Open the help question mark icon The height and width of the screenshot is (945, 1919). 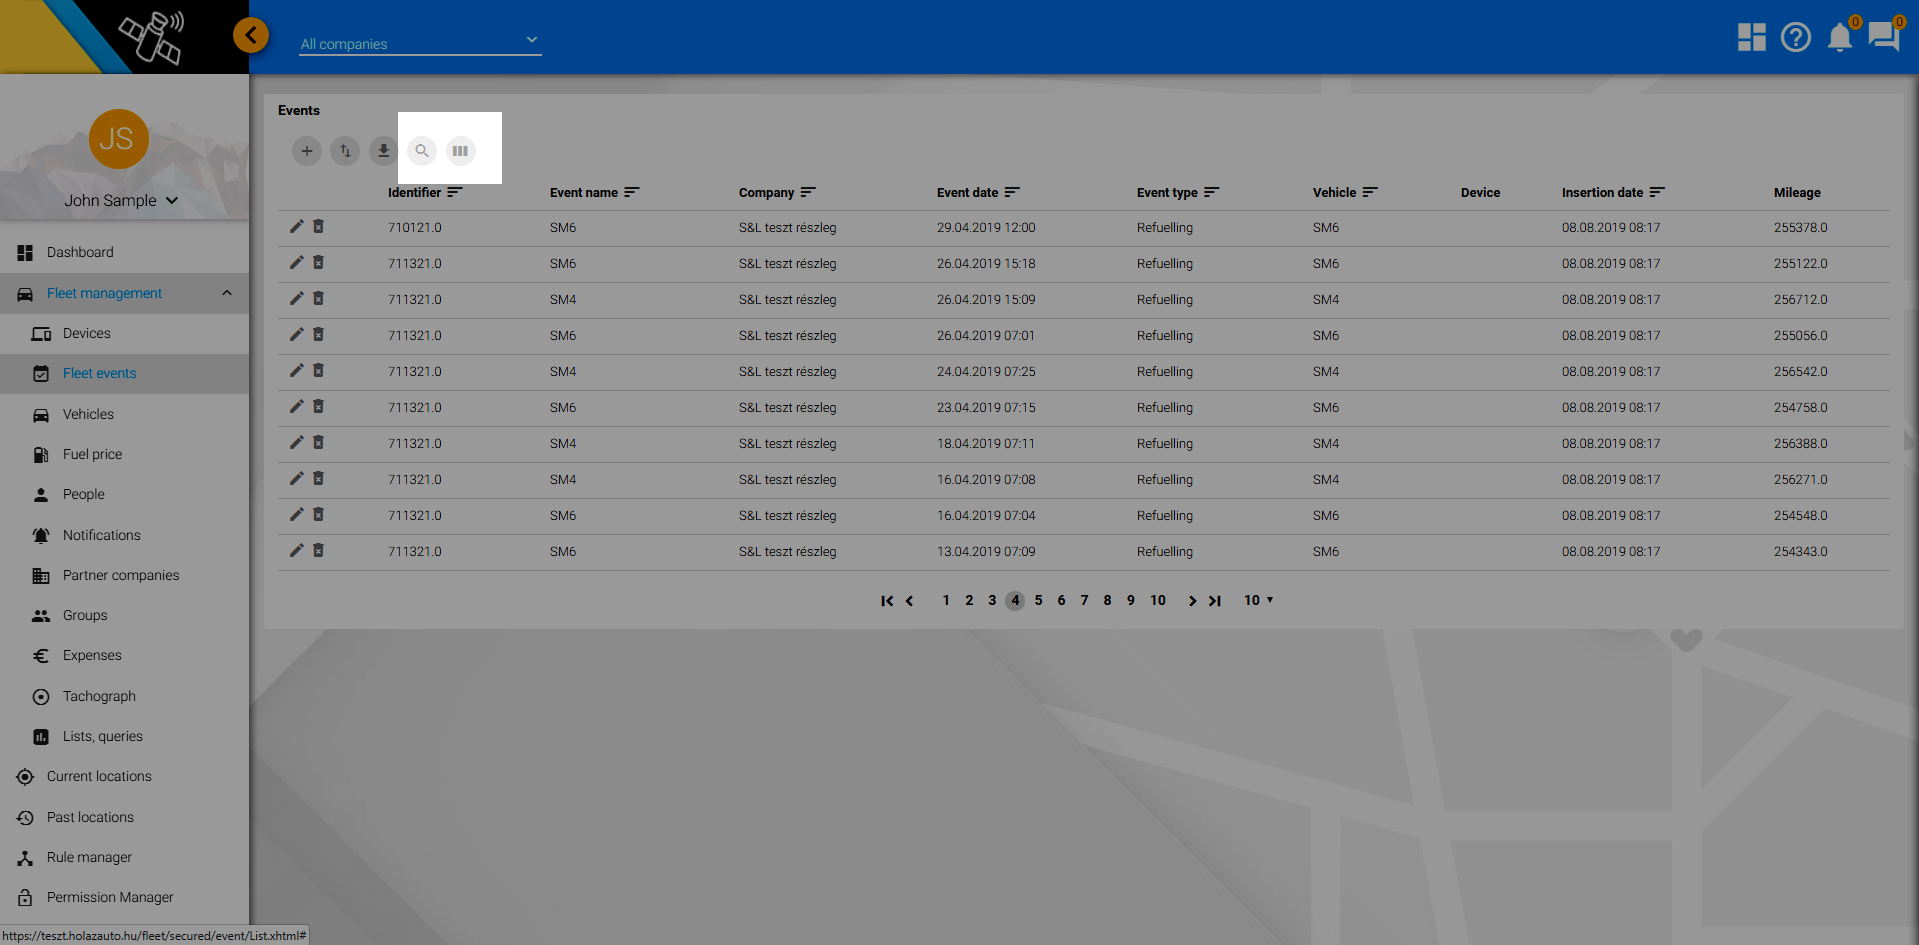pos(1795,38)
